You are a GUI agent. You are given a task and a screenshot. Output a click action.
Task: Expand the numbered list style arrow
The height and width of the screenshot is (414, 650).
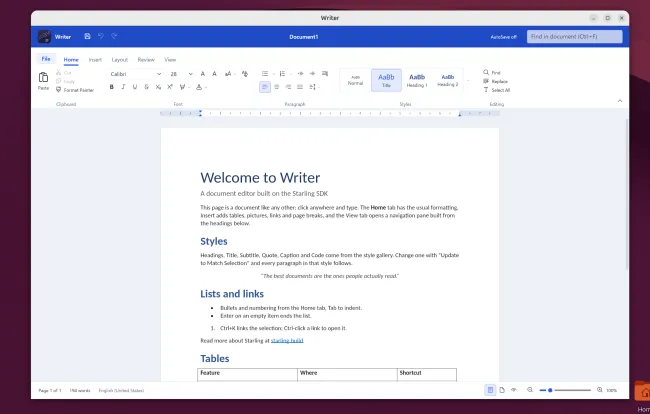click(x=291, y=74)
